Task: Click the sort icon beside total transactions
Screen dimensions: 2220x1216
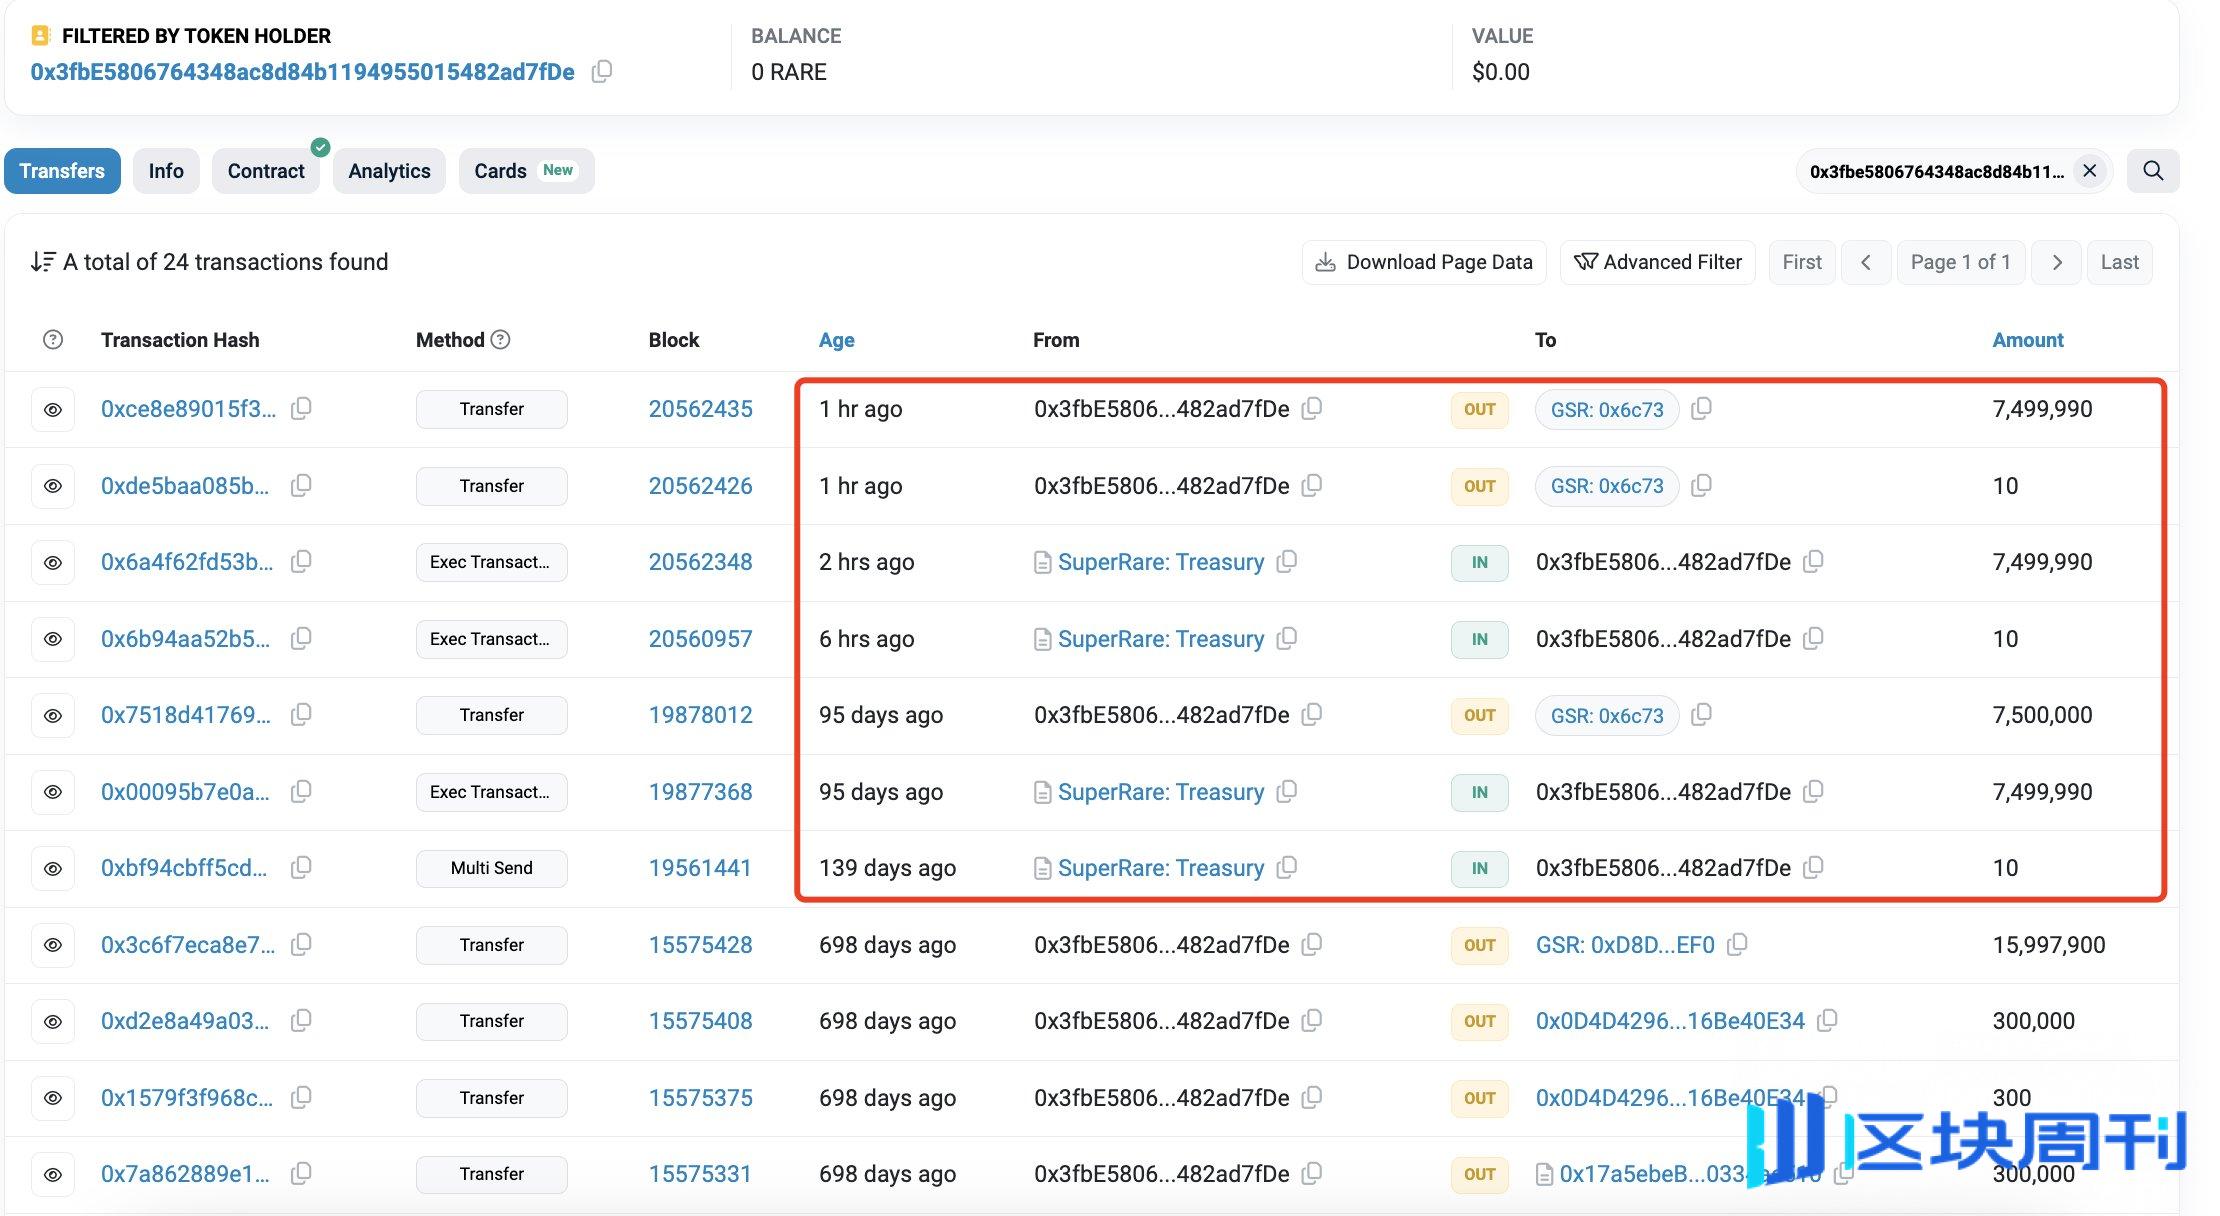Action: tap(42, 262)
